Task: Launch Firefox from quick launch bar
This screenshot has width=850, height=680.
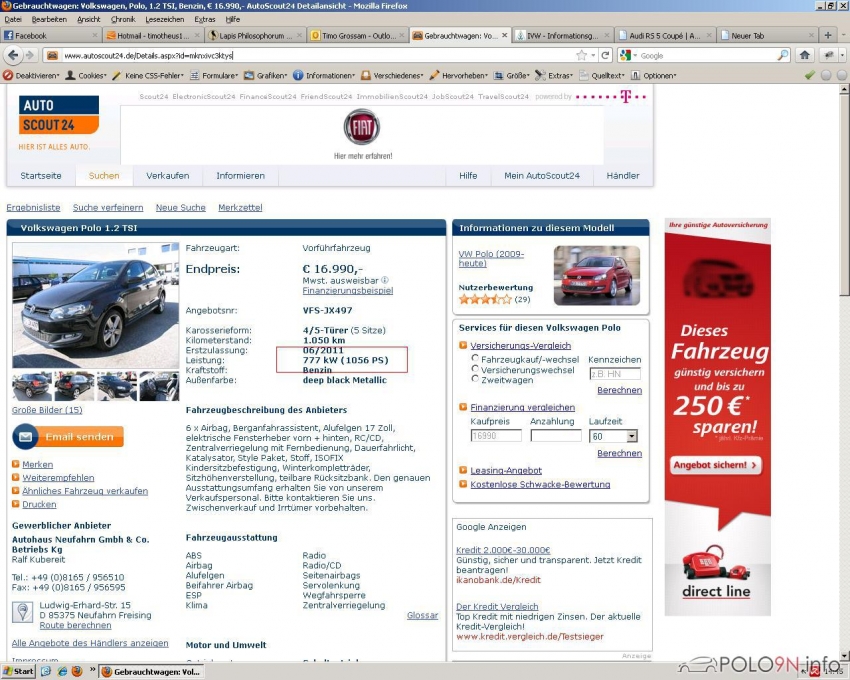Action: click(77, 671)
